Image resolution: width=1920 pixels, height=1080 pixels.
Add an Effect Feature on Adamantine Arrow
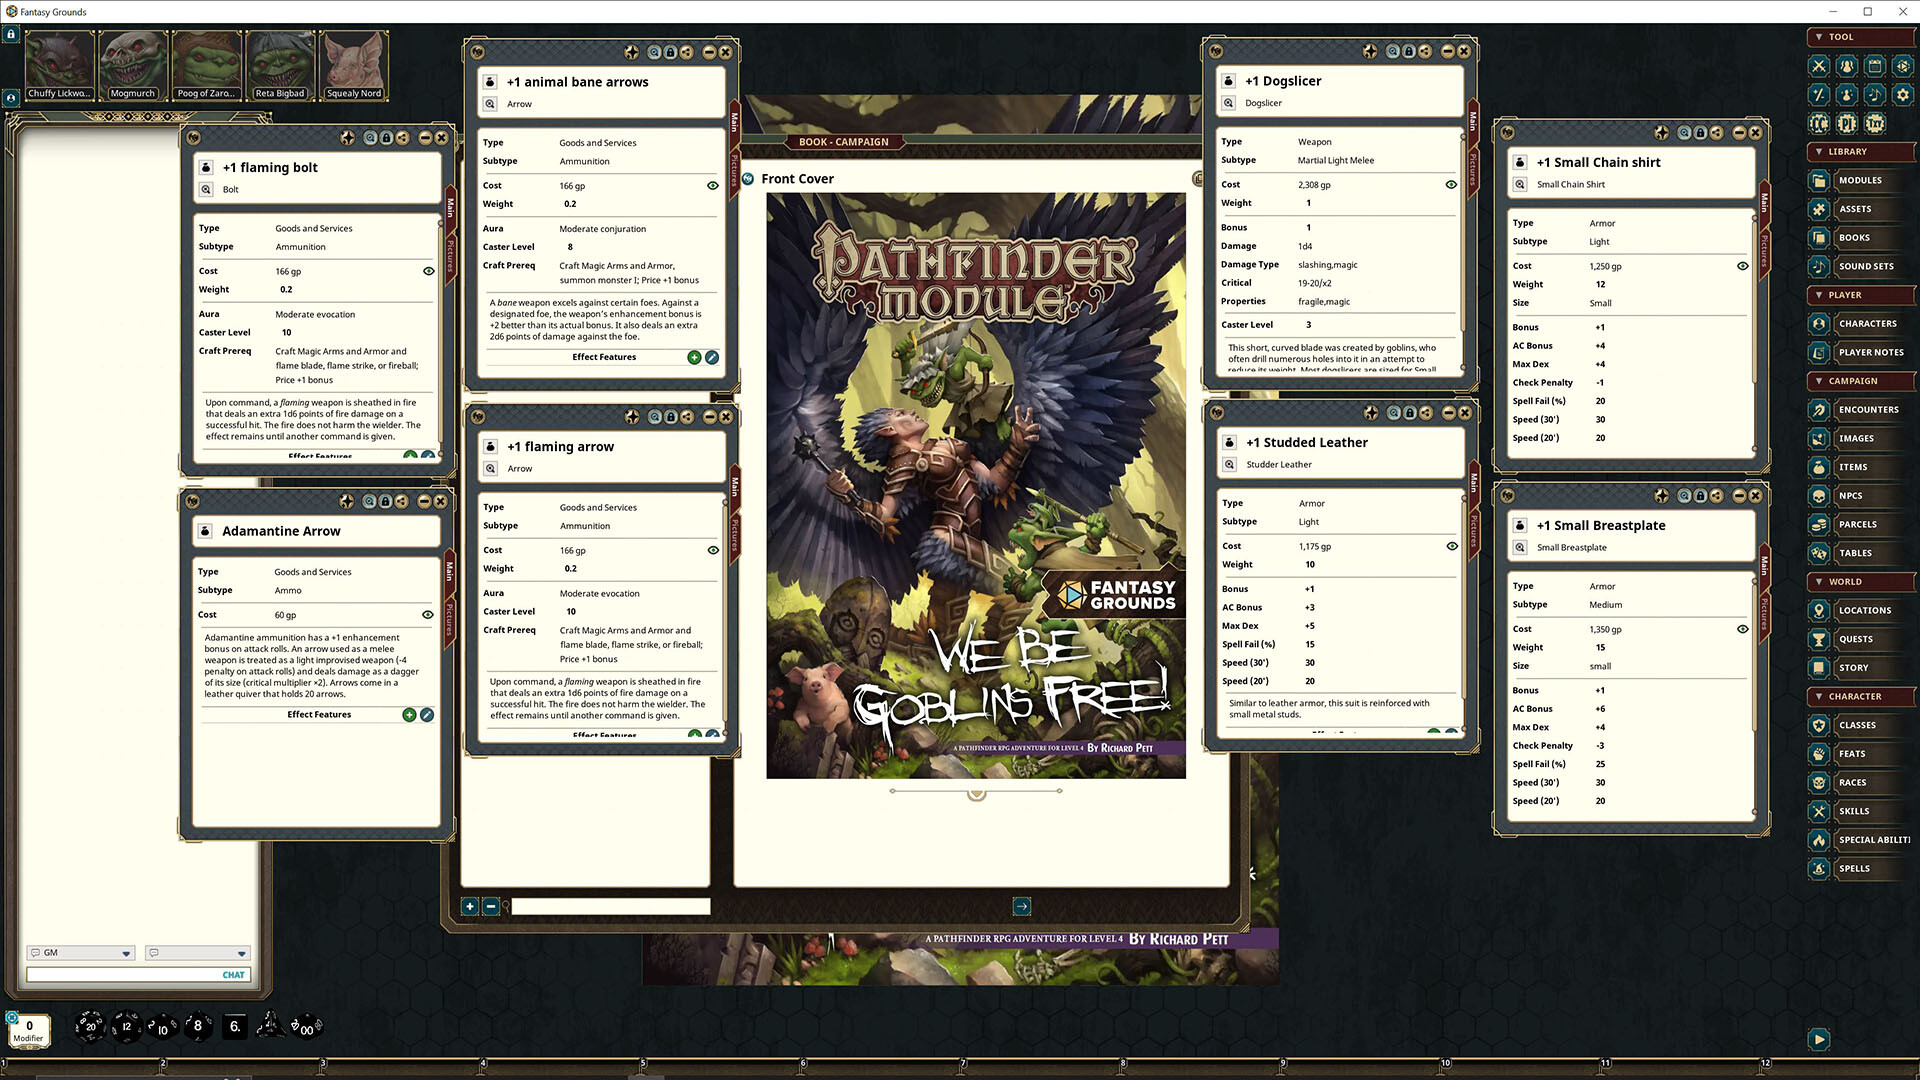tap(409, 714)
